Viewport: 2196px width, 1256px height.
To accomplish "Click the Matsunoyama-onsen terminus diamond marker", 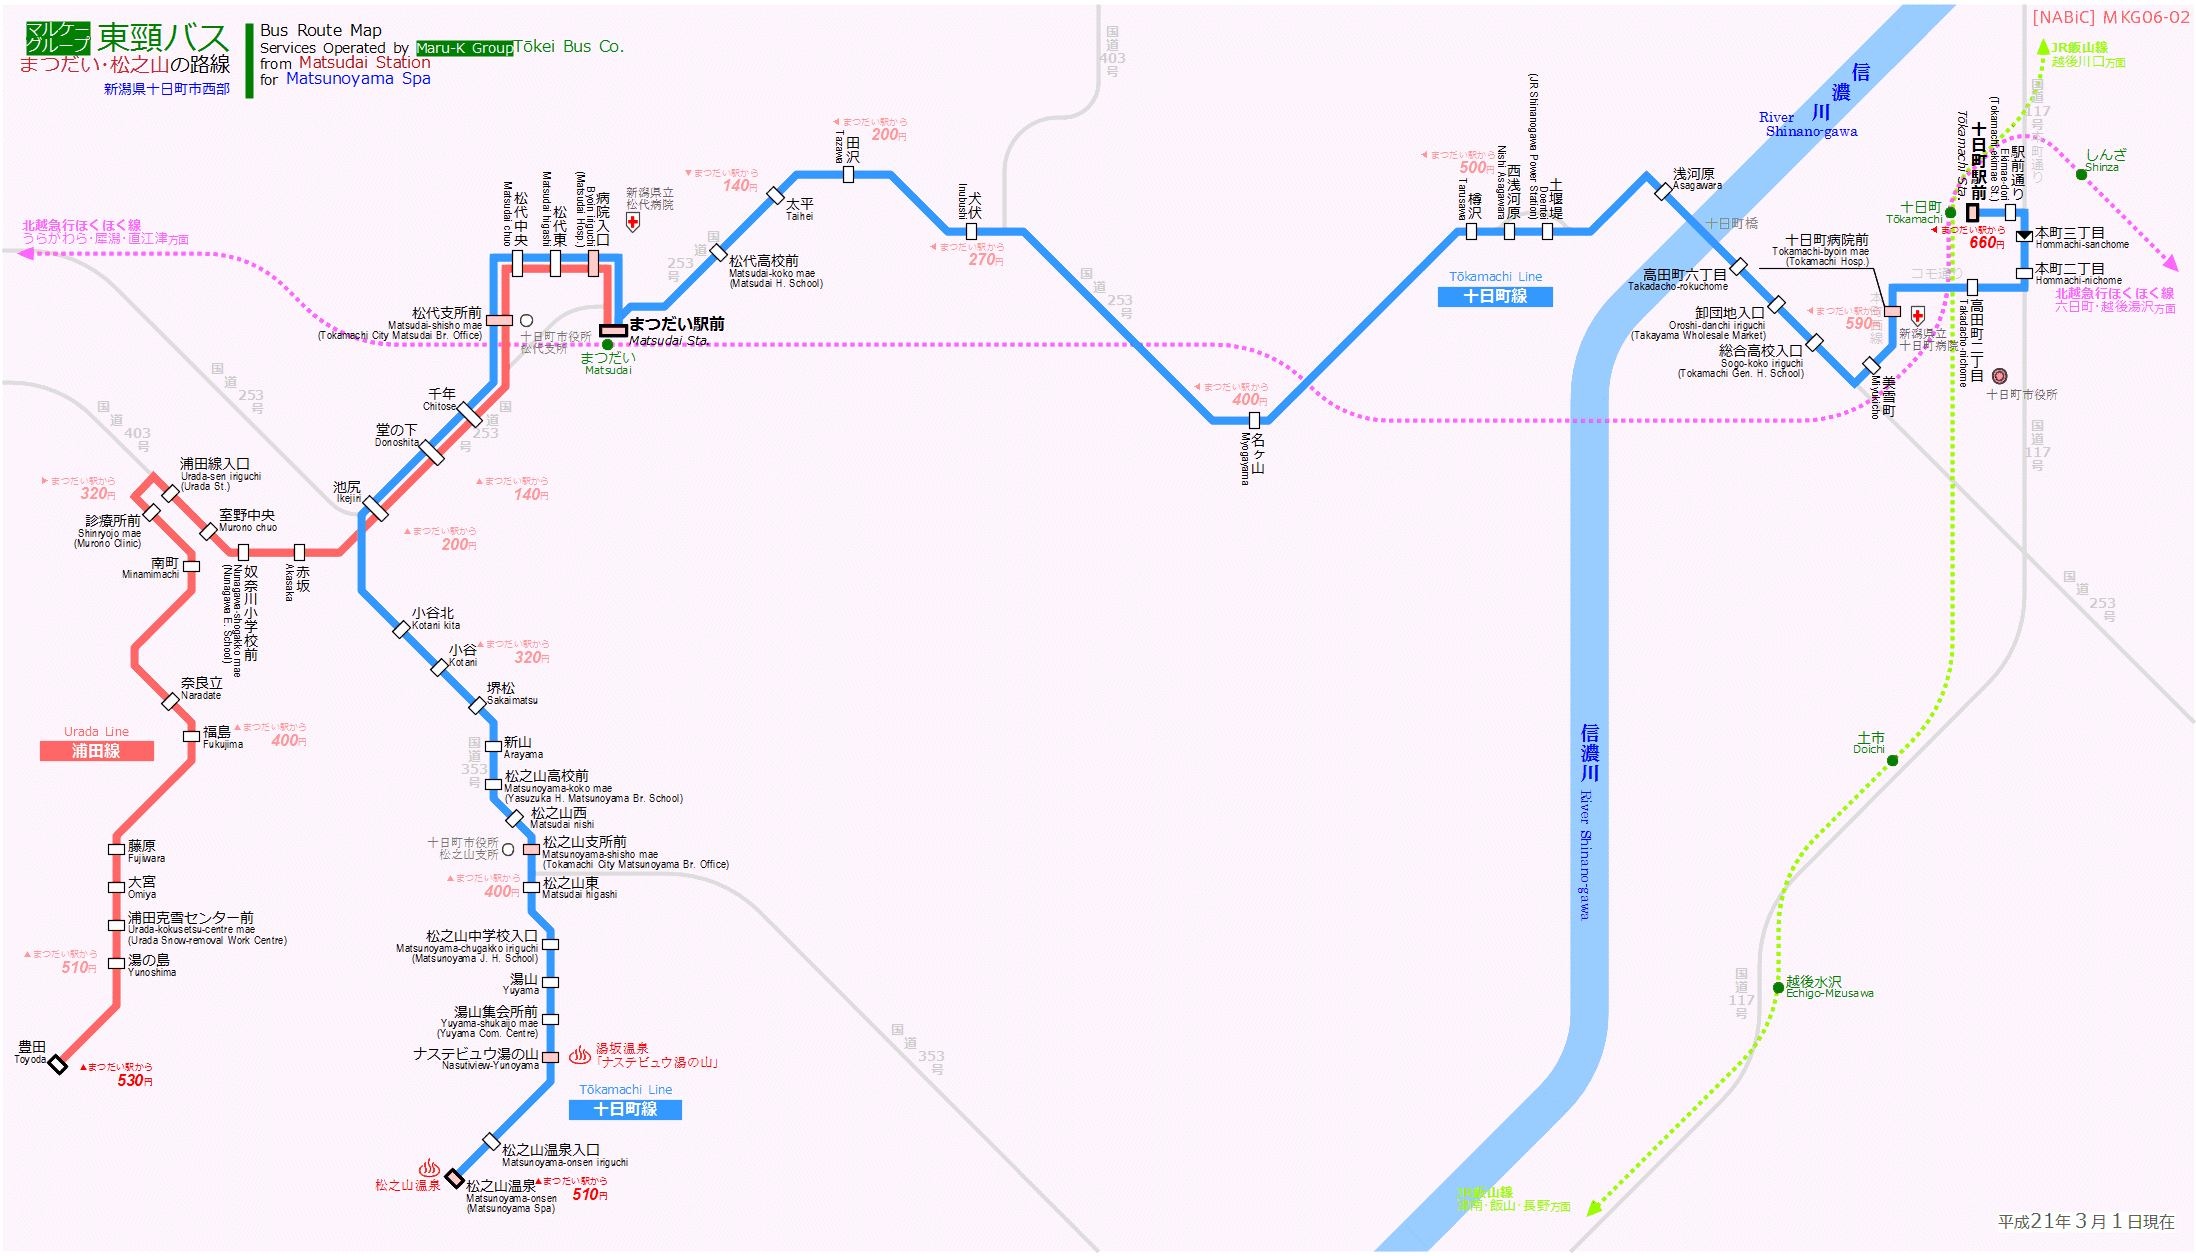I will (x=454, y=1178).
